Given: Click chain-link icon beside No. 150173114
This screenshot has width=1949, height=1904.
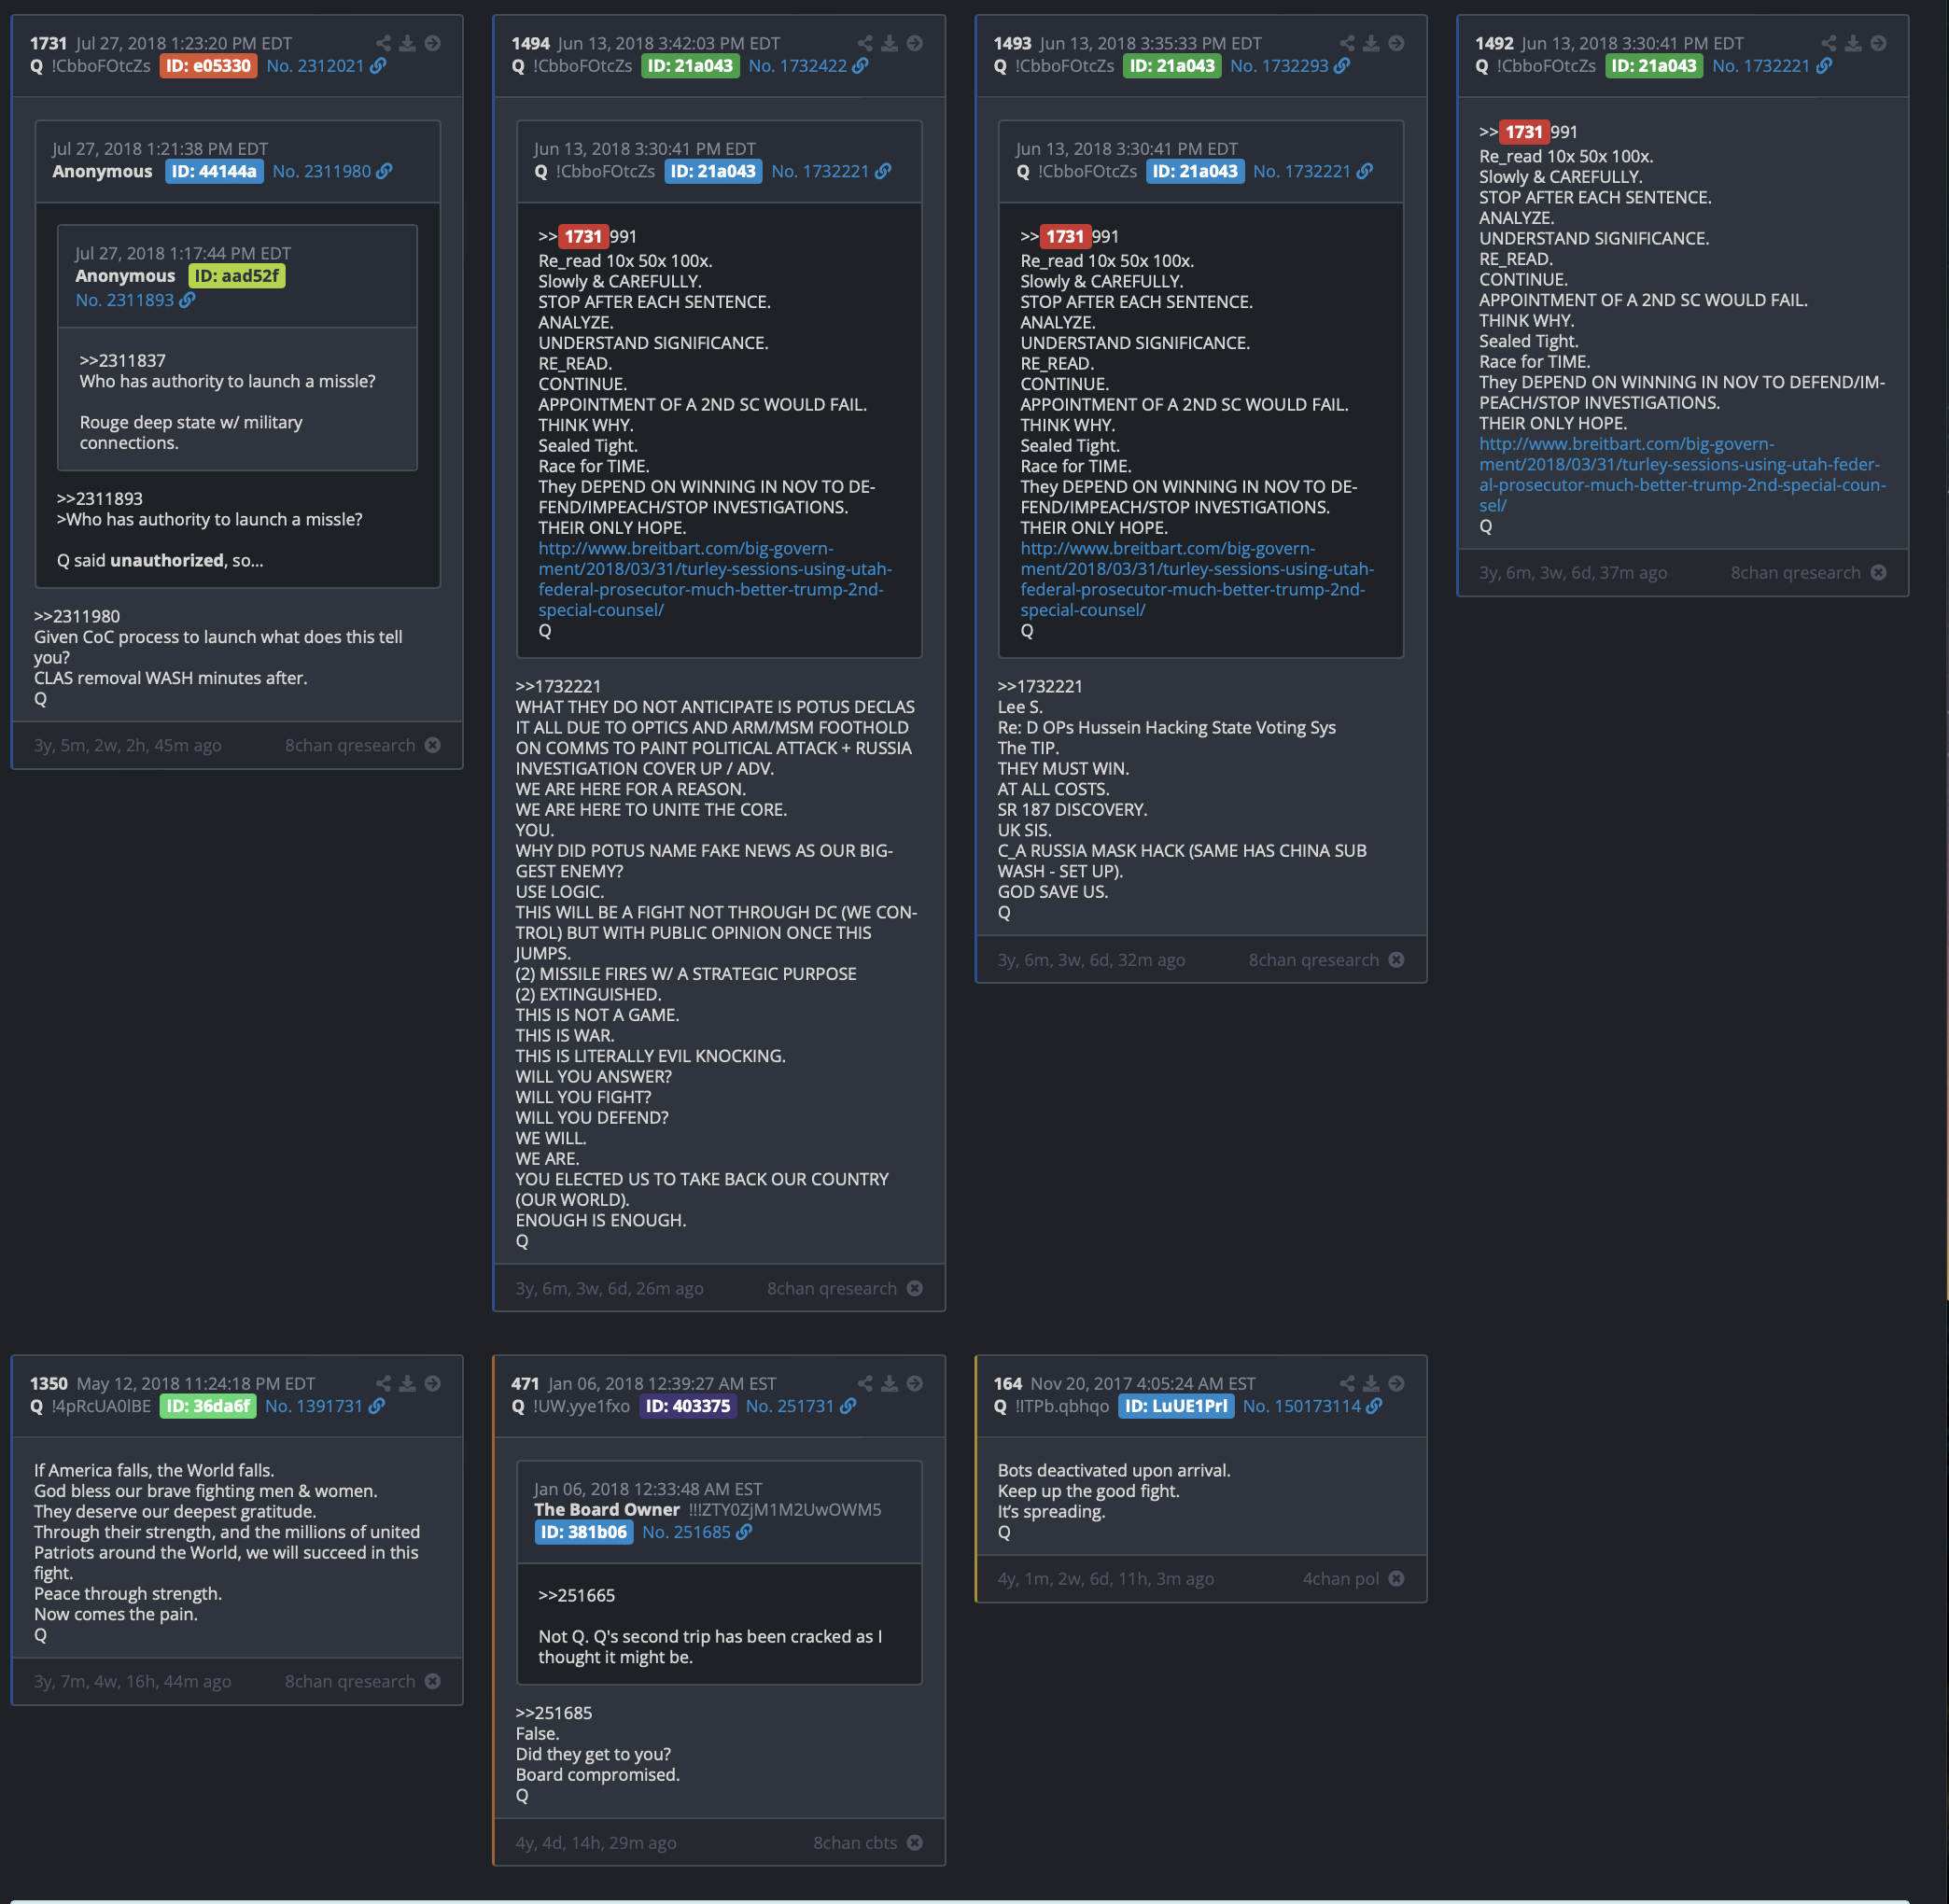Looking at the screenshot, I should coord(1374,1406).
